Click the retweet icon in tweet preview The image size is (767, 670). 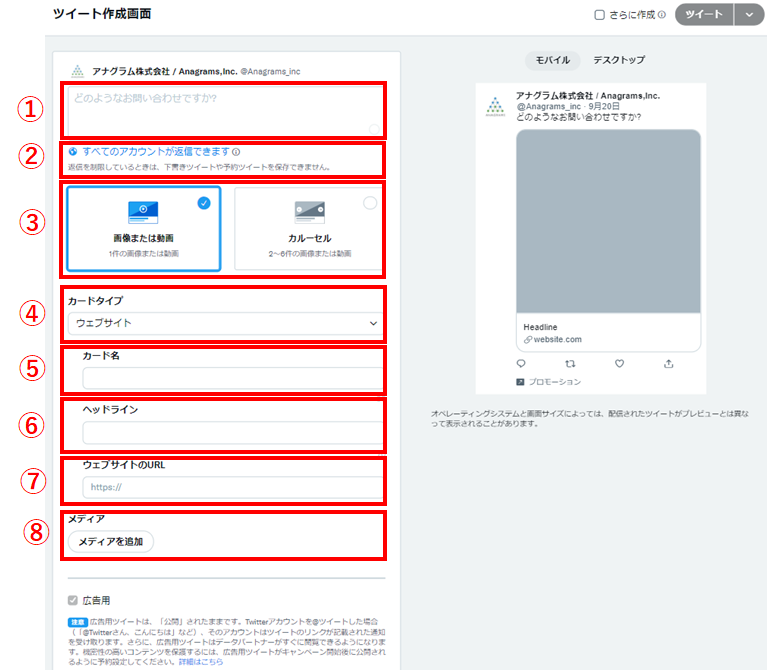[570, 363]
